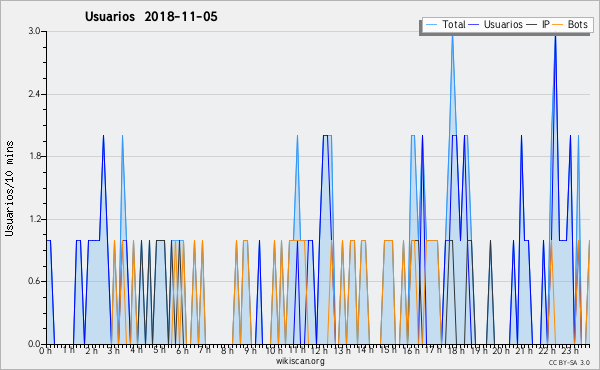
Task: Click the chart title 'Usuarios 2018-11-05'
Action: (x=151, y=17)
